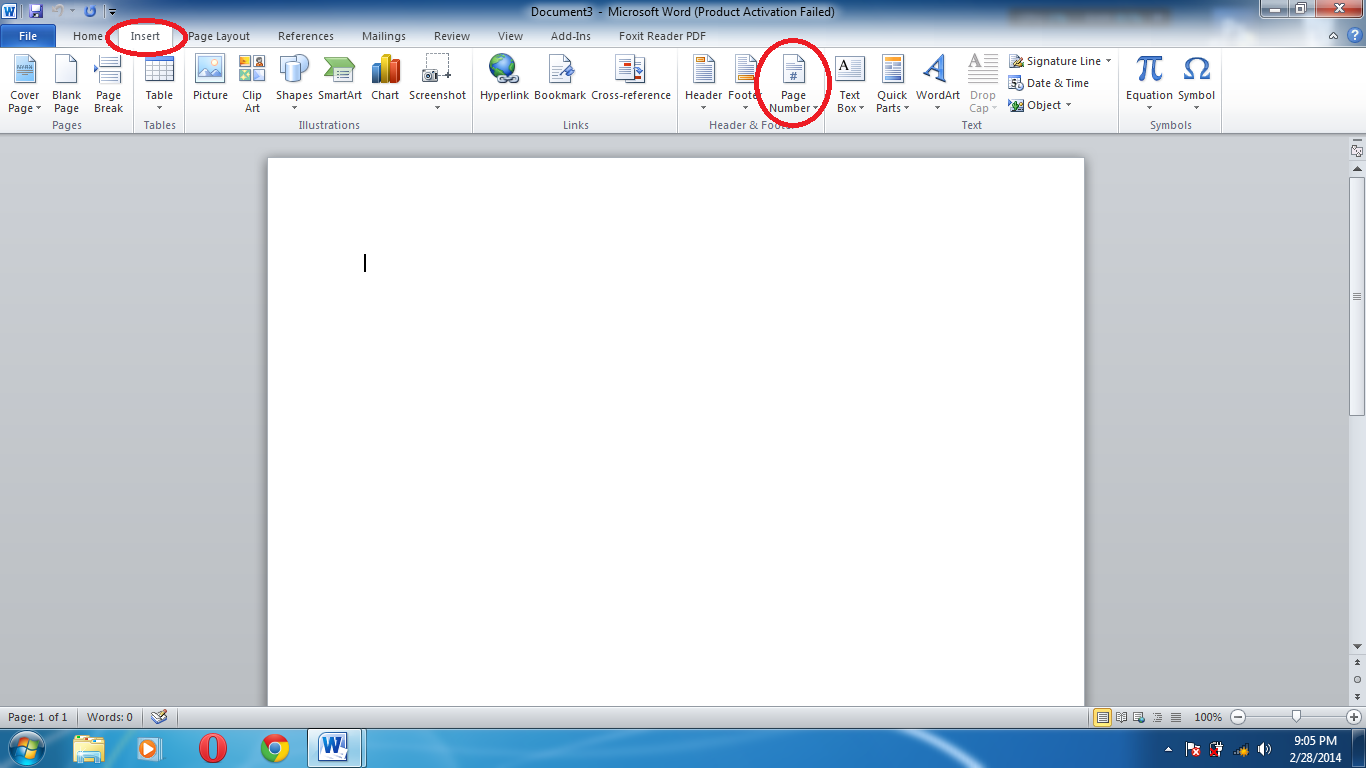
Task: Save the document from Quick Access Toolbar
Action: [36, 11]
